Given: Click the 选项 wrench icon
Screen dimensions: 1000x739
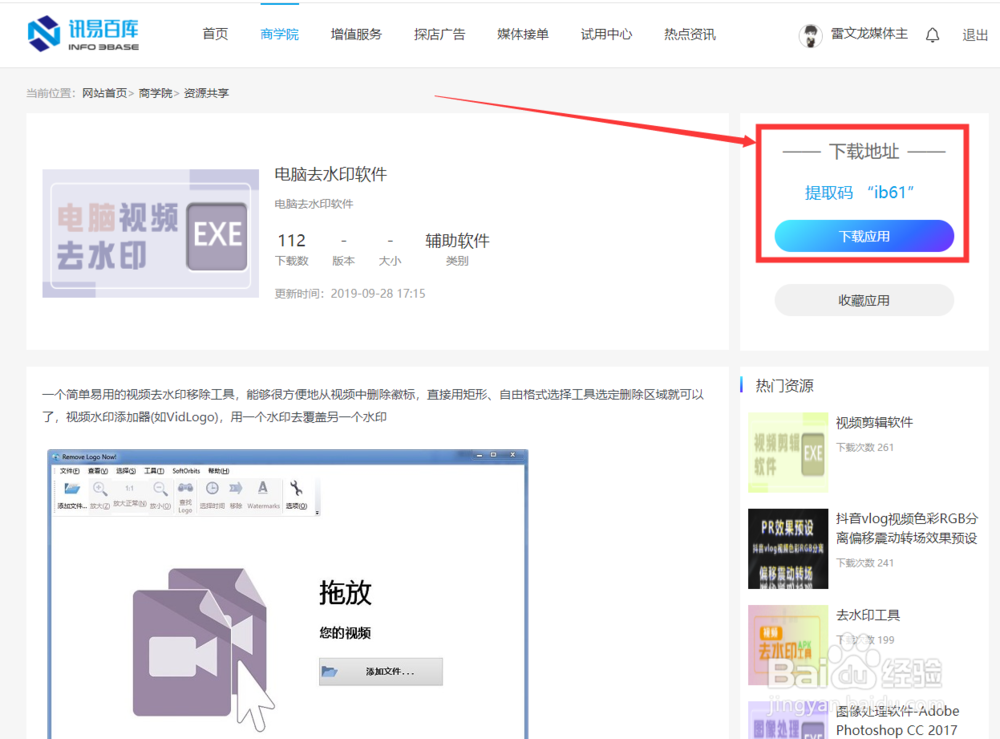Looking at the screenshot, I should (x=296, y=488).
